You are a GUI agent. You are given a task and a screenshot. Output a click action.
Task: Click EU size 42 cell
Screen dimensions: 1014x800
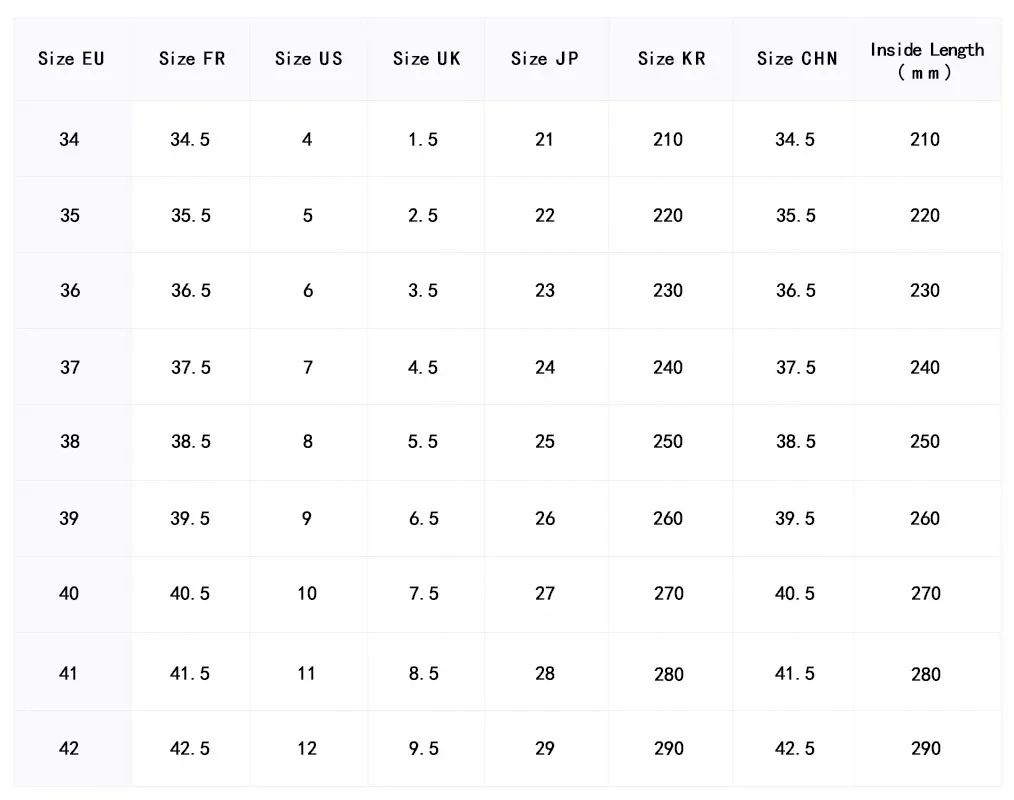(x=69, y=749)
